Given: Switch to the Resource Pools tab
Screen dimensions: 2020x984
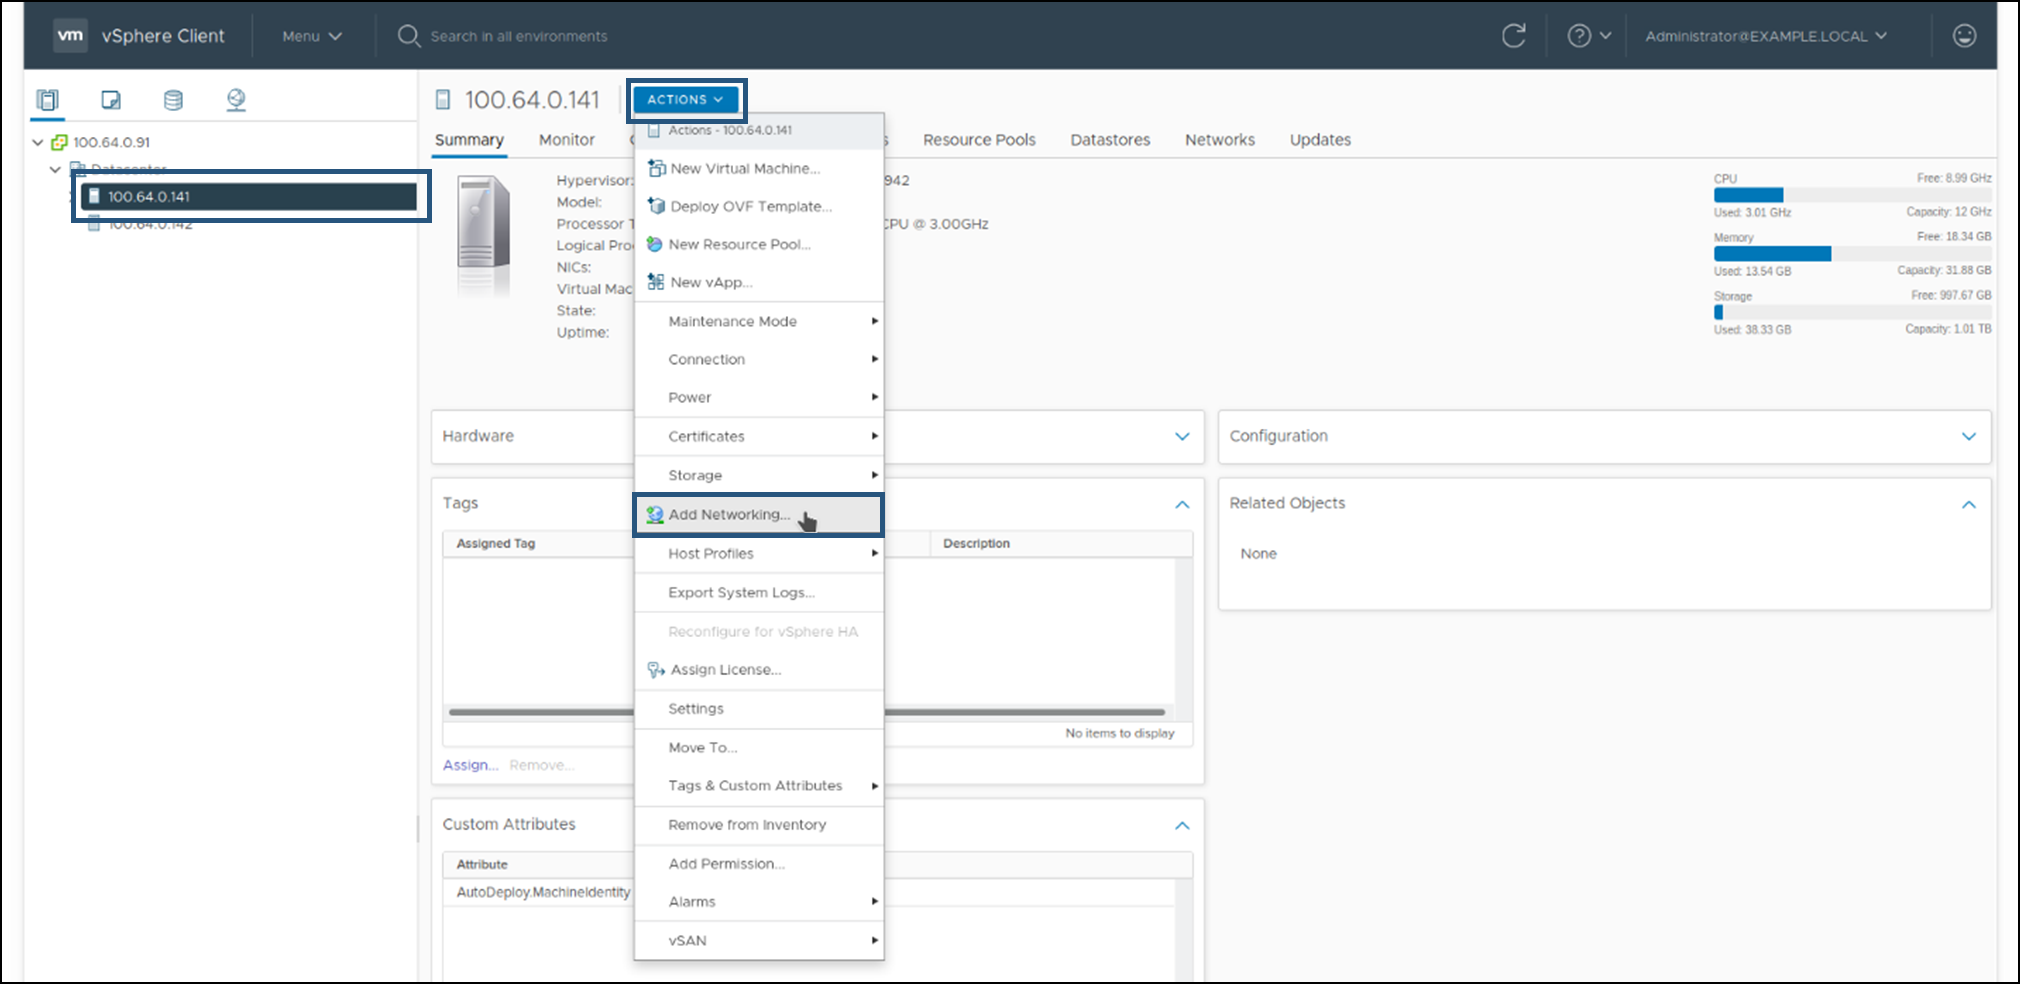Looking at the screenshot, I should tap(979, 140).
